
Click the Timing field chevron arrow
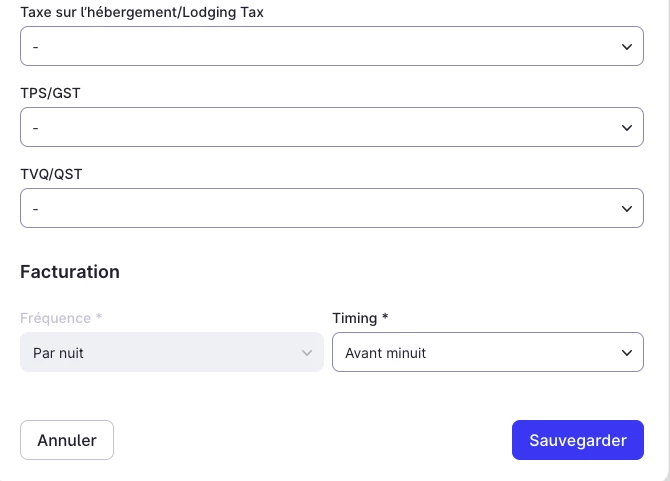(x=627, y=352)
